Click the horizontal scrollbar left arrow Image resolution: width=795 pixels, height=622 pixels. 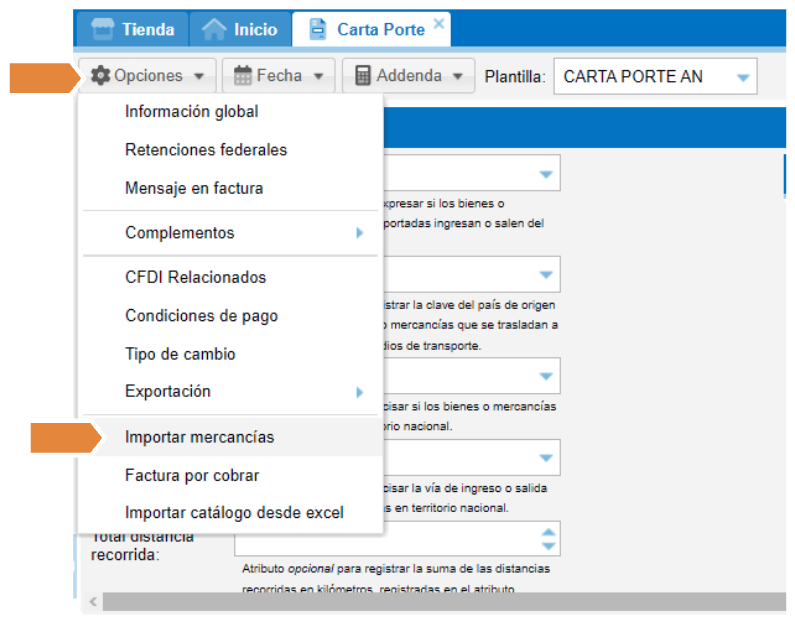point(93,602)
